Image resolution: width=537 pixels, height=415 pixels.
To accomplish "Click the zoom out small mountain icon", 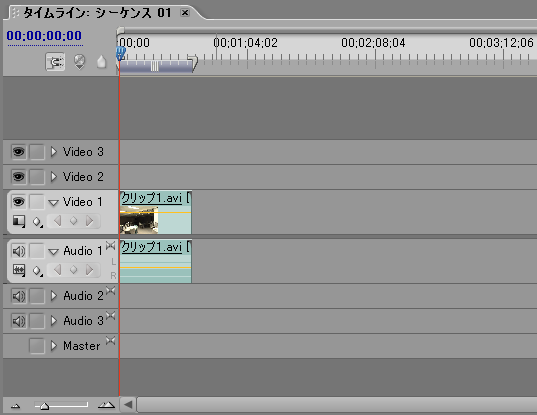I will 15,406.
